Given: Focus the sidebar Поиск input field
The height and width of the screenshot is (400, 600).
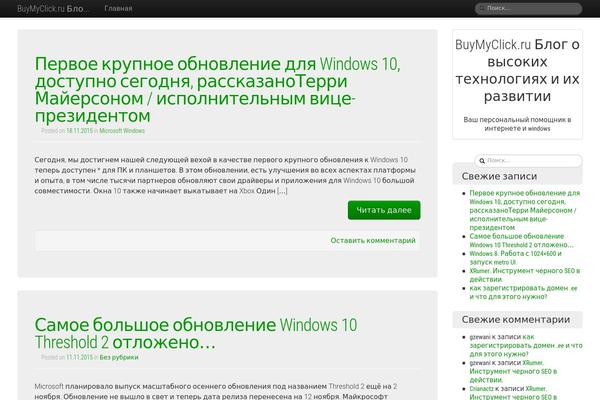Looking at the screenshot, I should [528, 160].
